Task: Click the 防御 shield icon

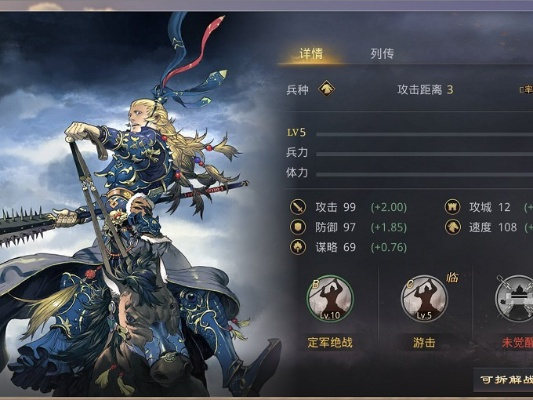Action: 298,227
